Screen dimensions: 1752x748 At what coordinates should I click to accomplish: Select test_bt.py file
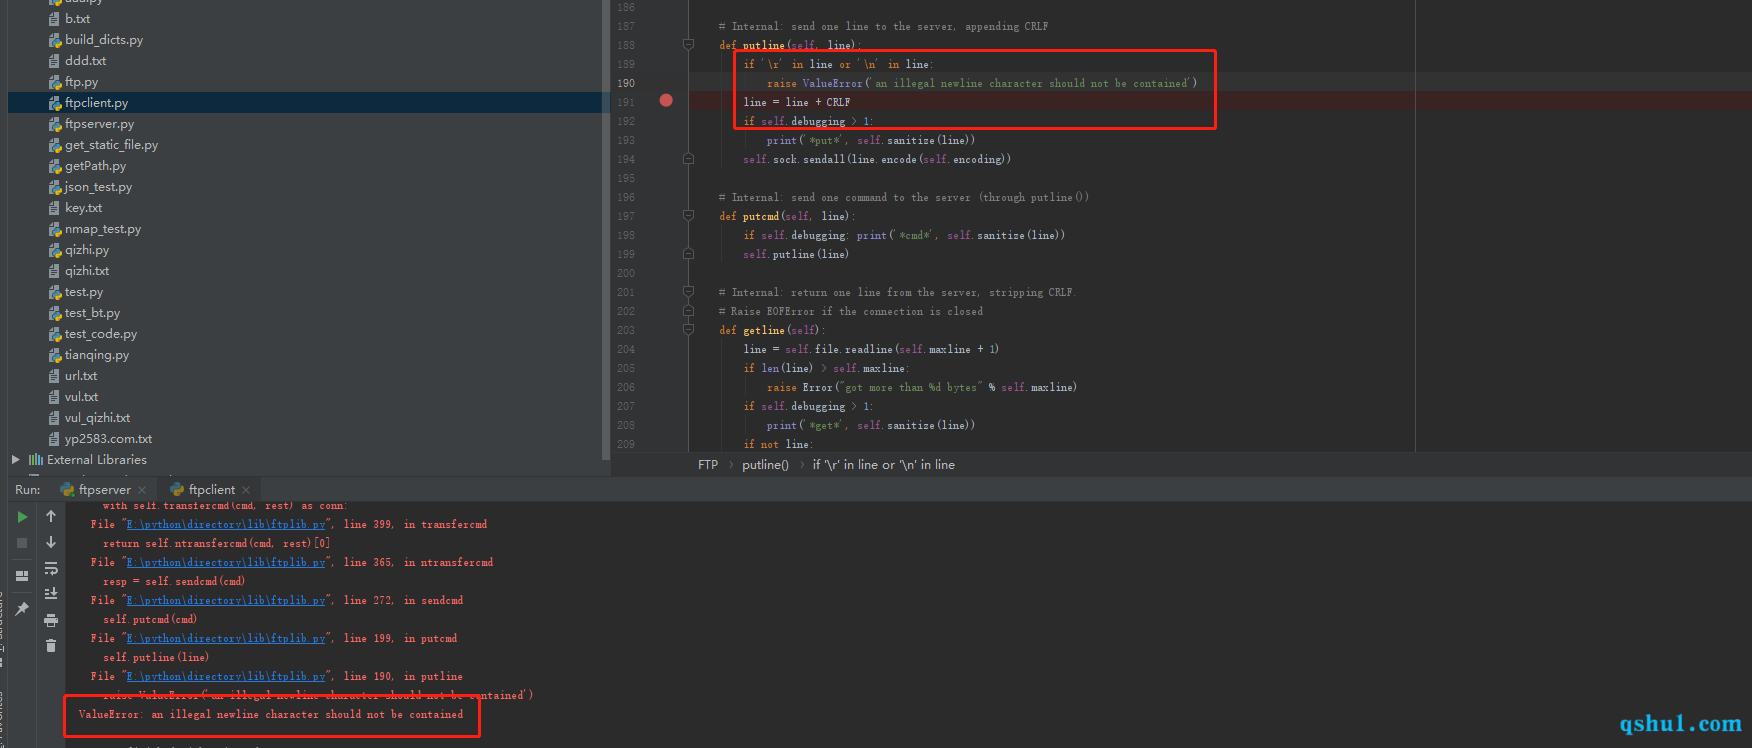[x=92, y=313]
